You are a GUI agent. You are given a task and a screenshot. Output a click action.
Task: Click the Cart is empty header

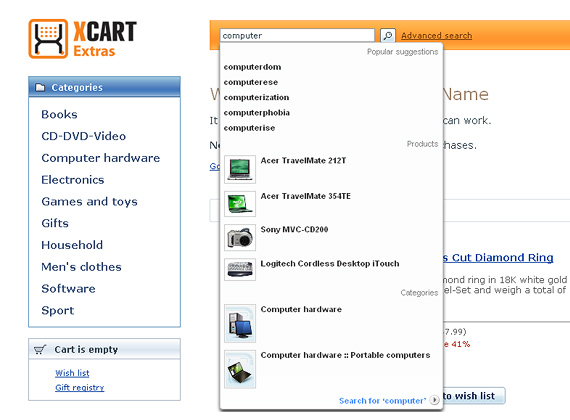[104, 349]
